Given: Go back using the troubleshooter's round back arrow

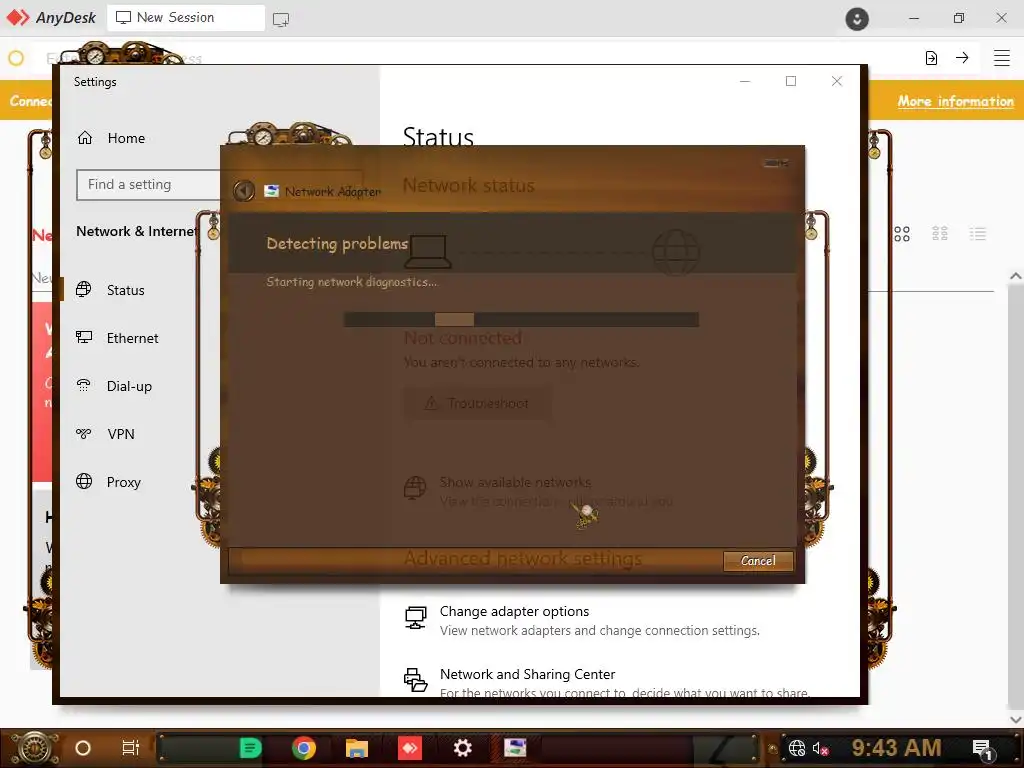Looking at the screenshot, I should [x=244, y=191].
